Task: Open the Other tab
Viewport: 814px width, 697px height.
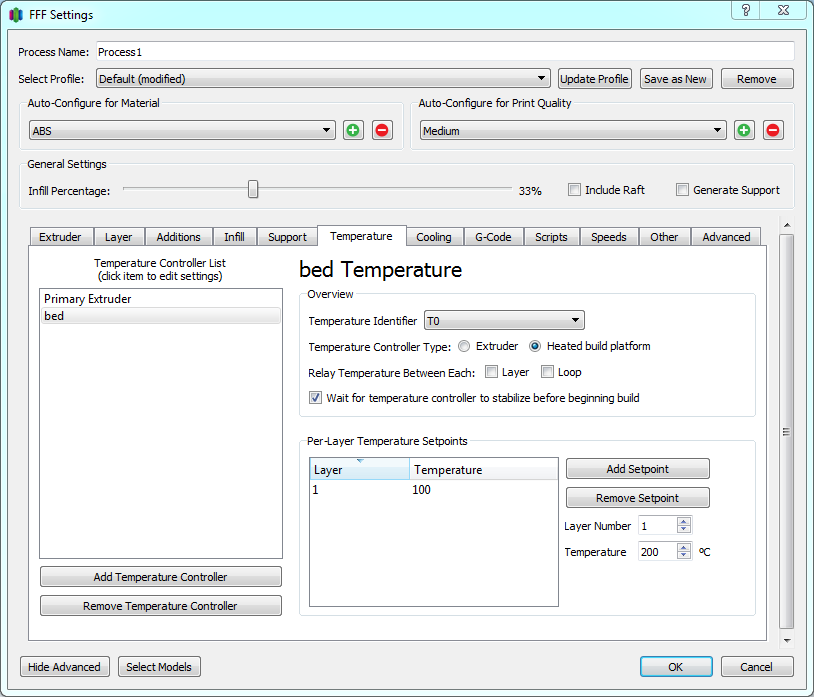Action: pyautogui.click(x=664, y=237)
